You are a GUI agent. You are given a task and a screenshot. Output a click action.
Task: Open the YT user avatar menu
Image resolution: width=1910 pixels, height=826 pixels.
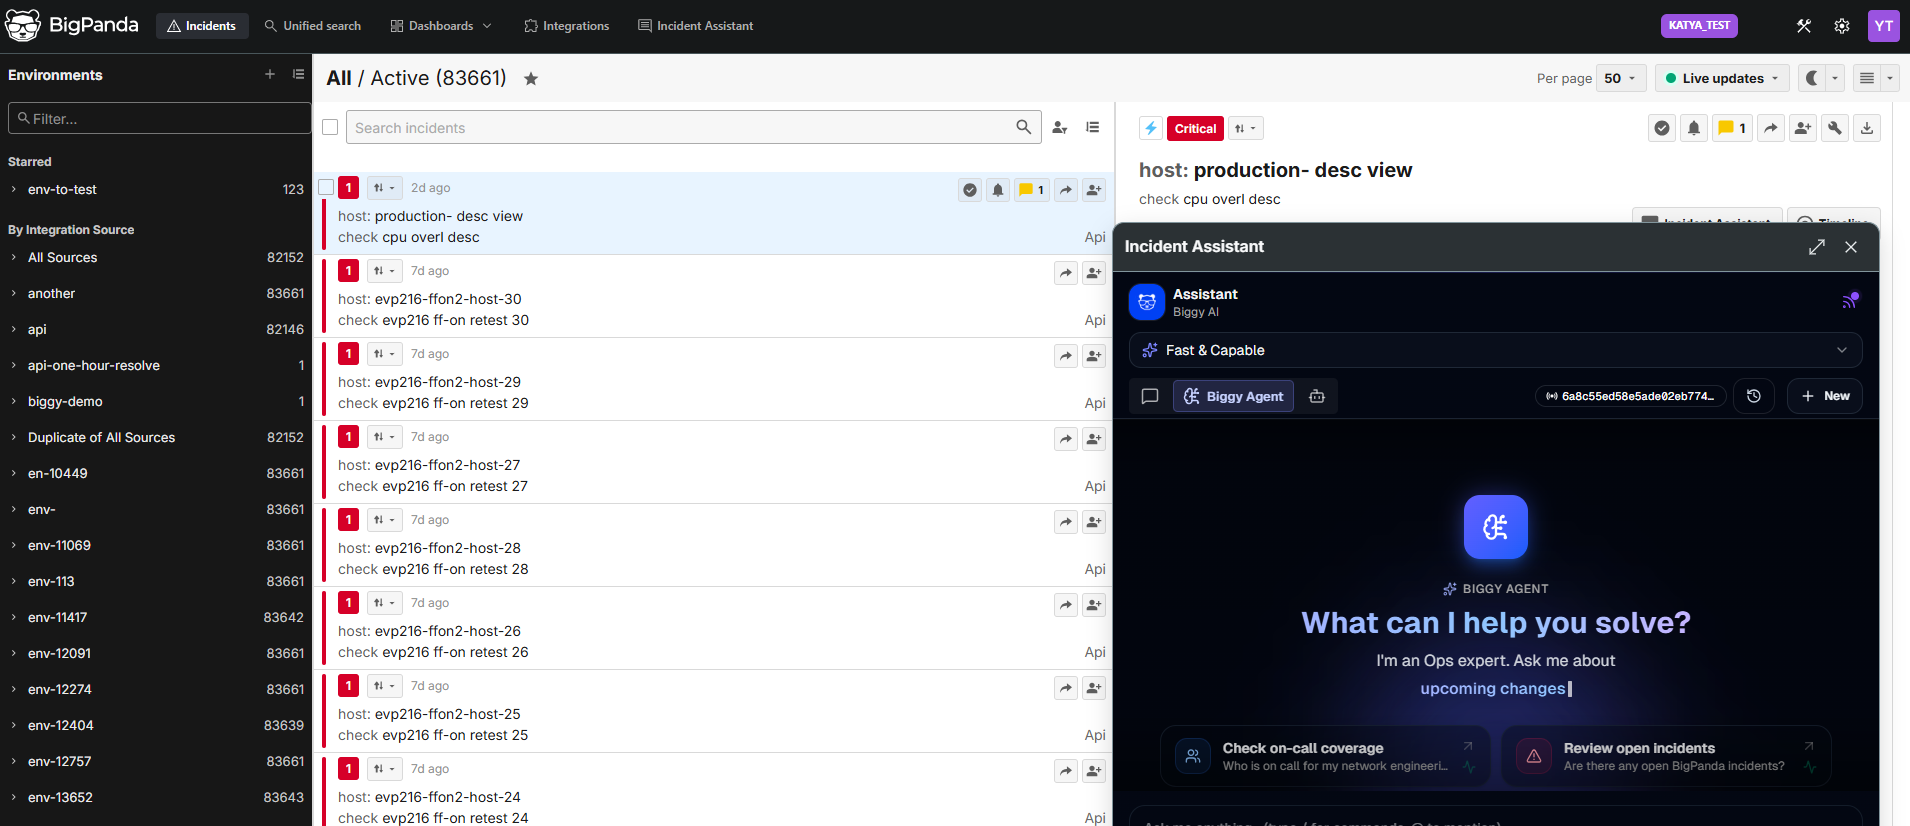tap(1884, 26)
